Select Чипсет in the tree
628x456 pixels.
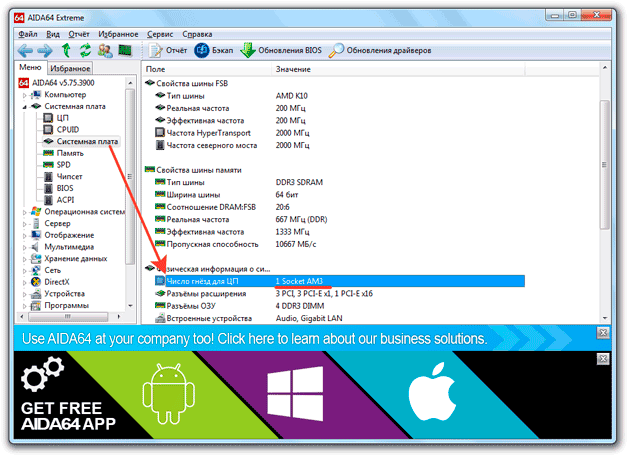[x=69, y=177]
